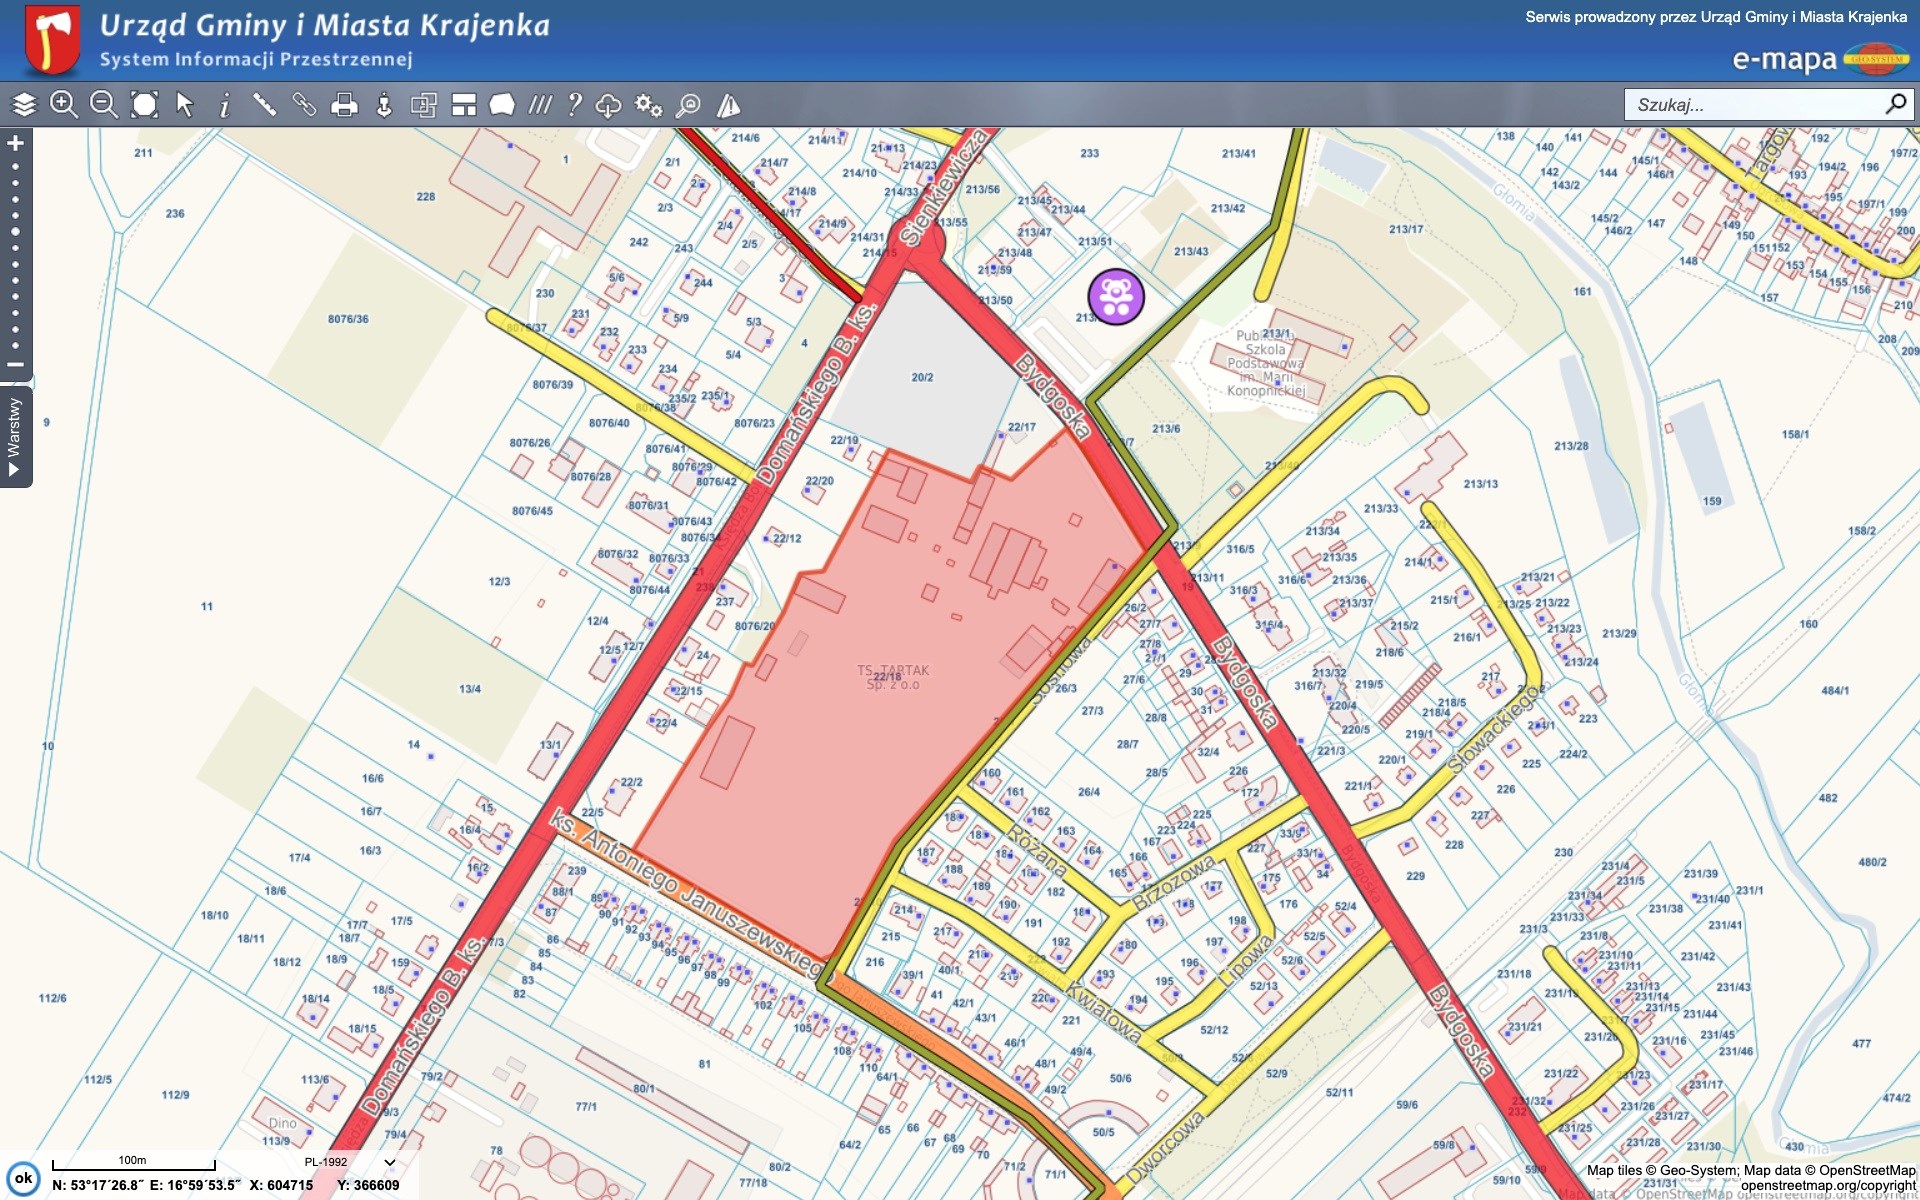The width and height of the screenshot is (1920, 1200).
Task: Open the print map tool
Action: (344, 104)
